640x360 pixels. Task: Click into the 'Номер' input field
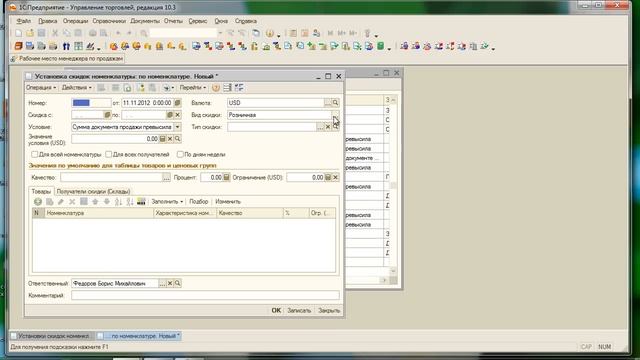(91, 103)
